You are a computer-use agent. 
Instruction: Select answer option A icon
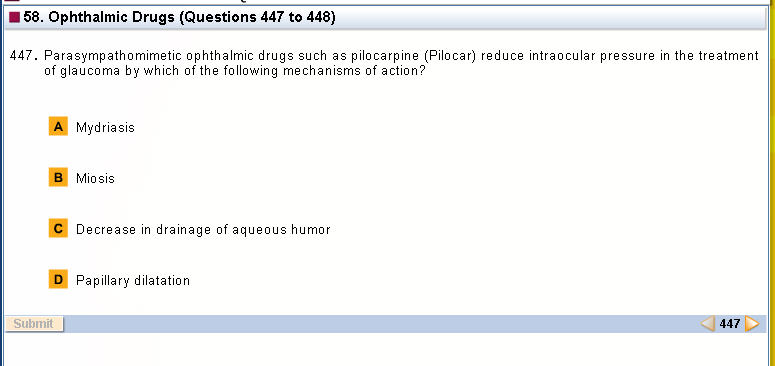58,126
